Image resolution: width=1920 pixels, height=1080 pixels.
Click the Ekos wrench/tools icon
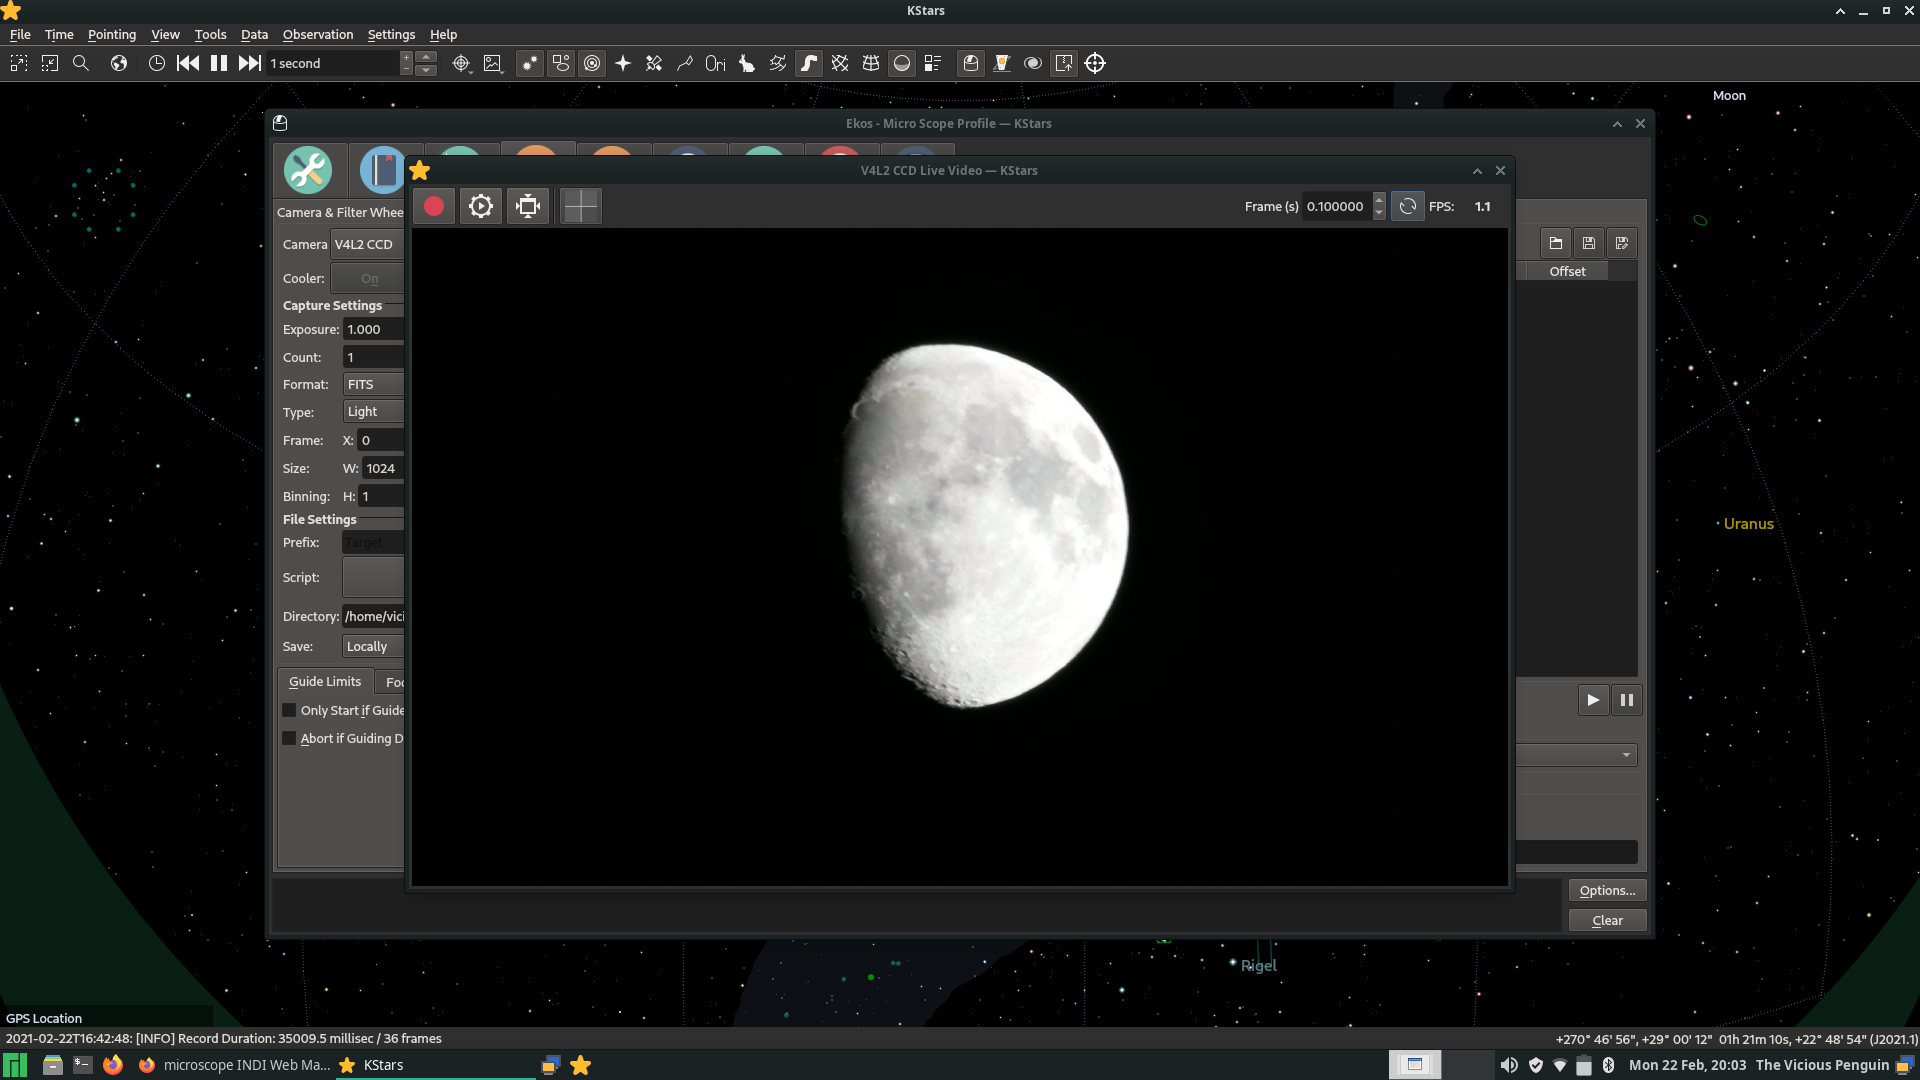(309, 169)
